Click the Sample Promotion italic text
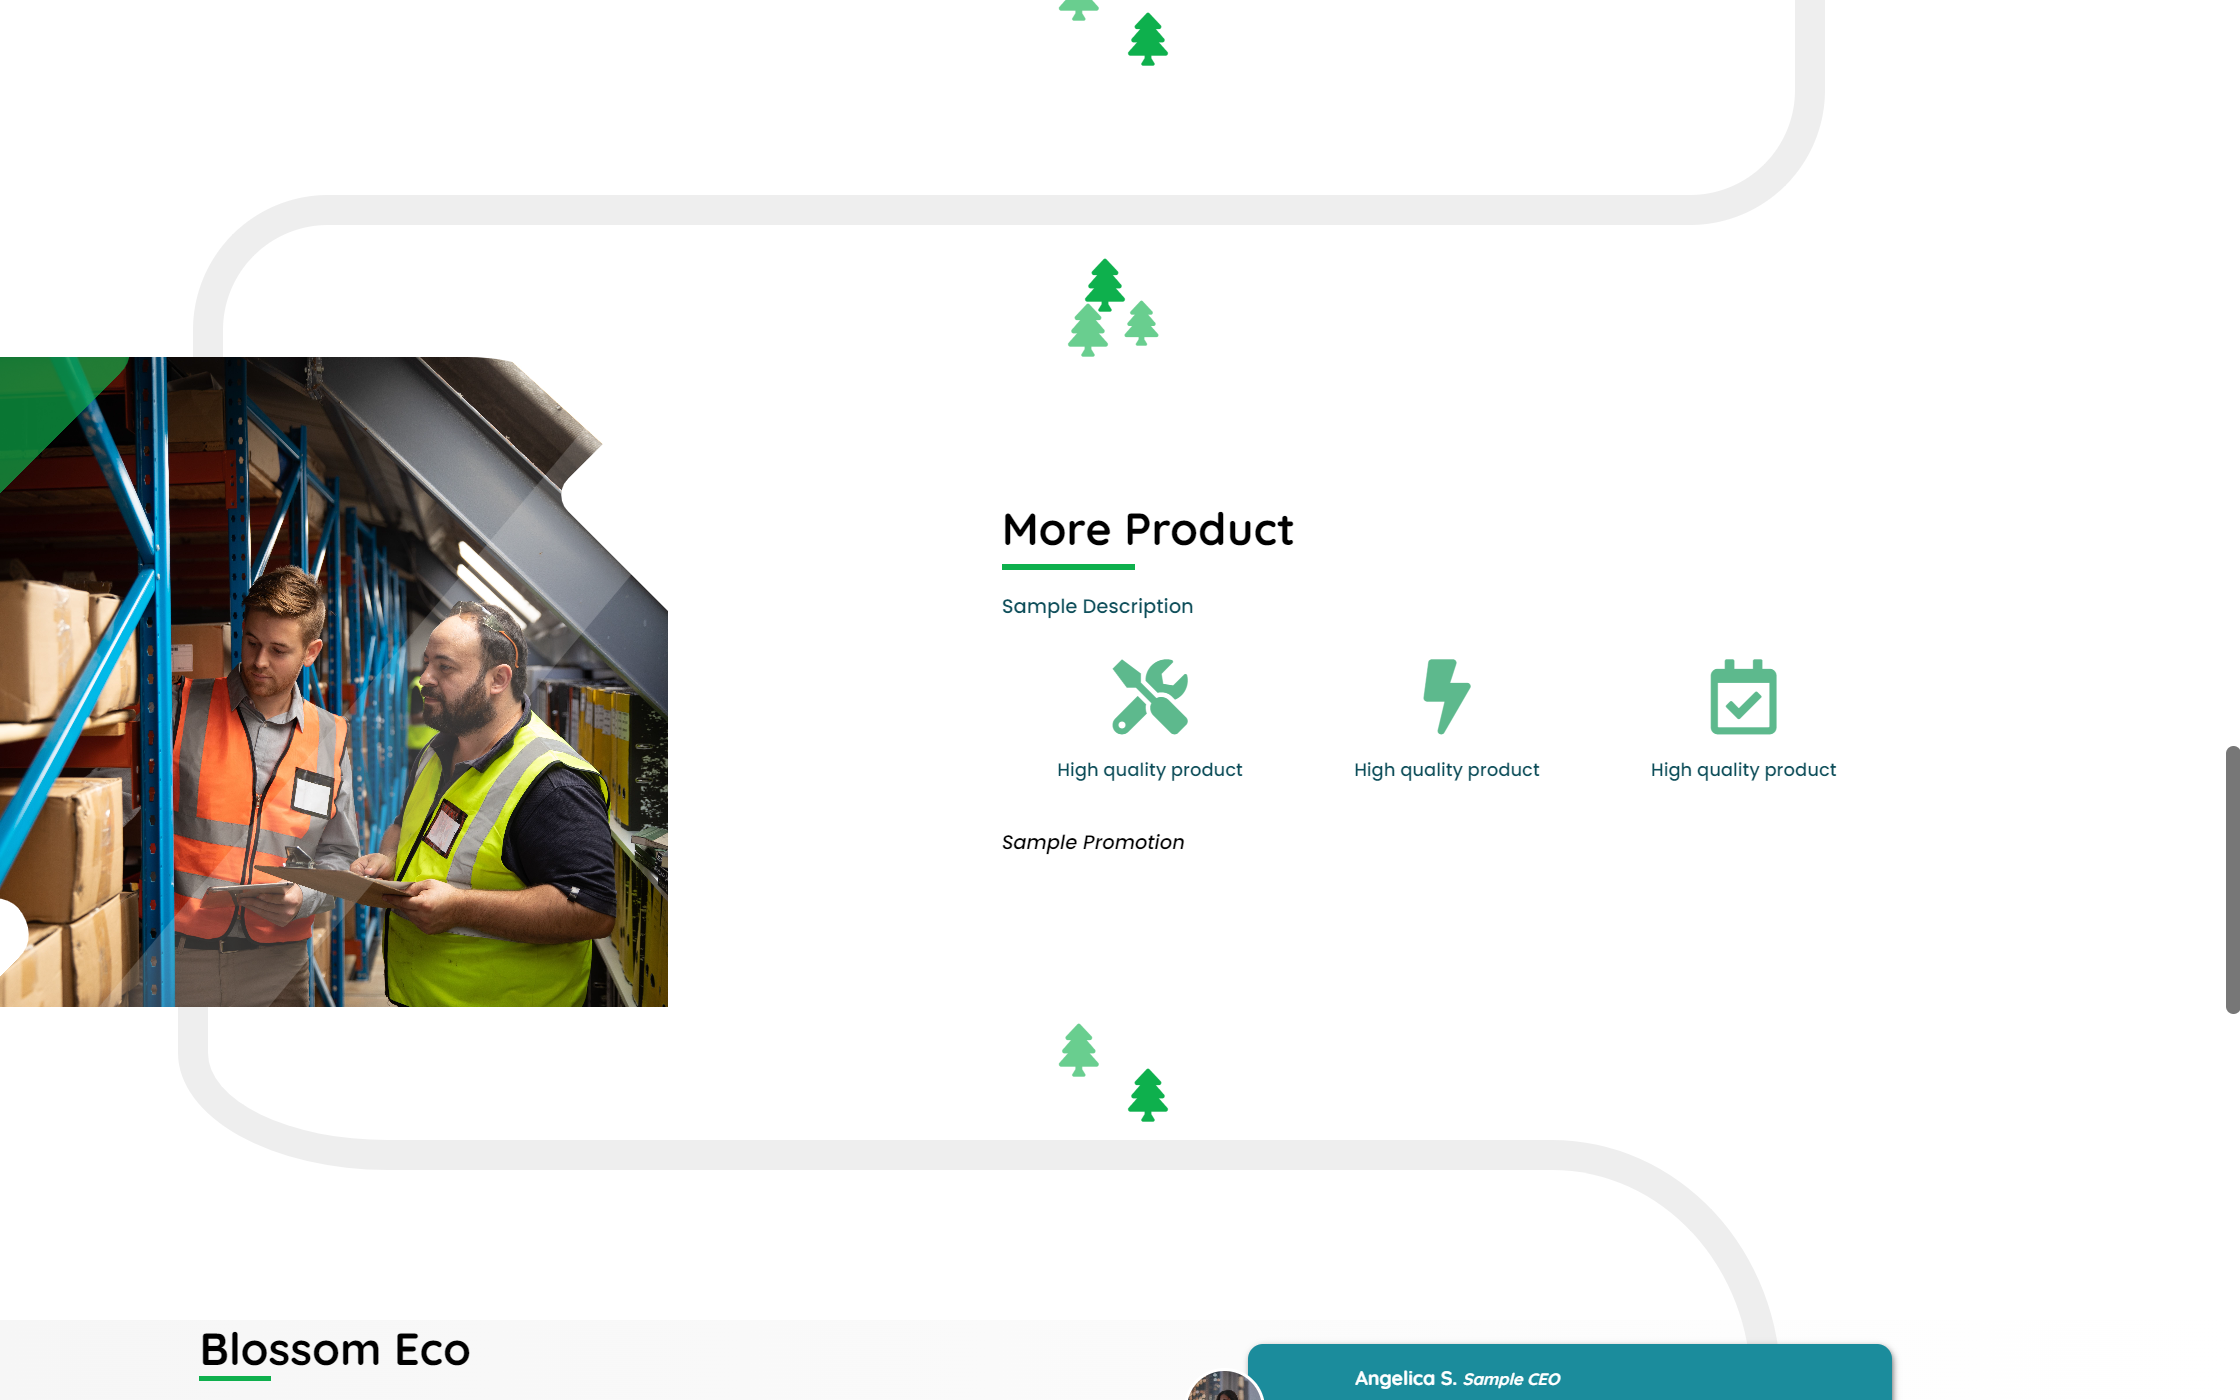Image resolution: width=2240 pixels, height=1400 pixels. coord(1093,842)
